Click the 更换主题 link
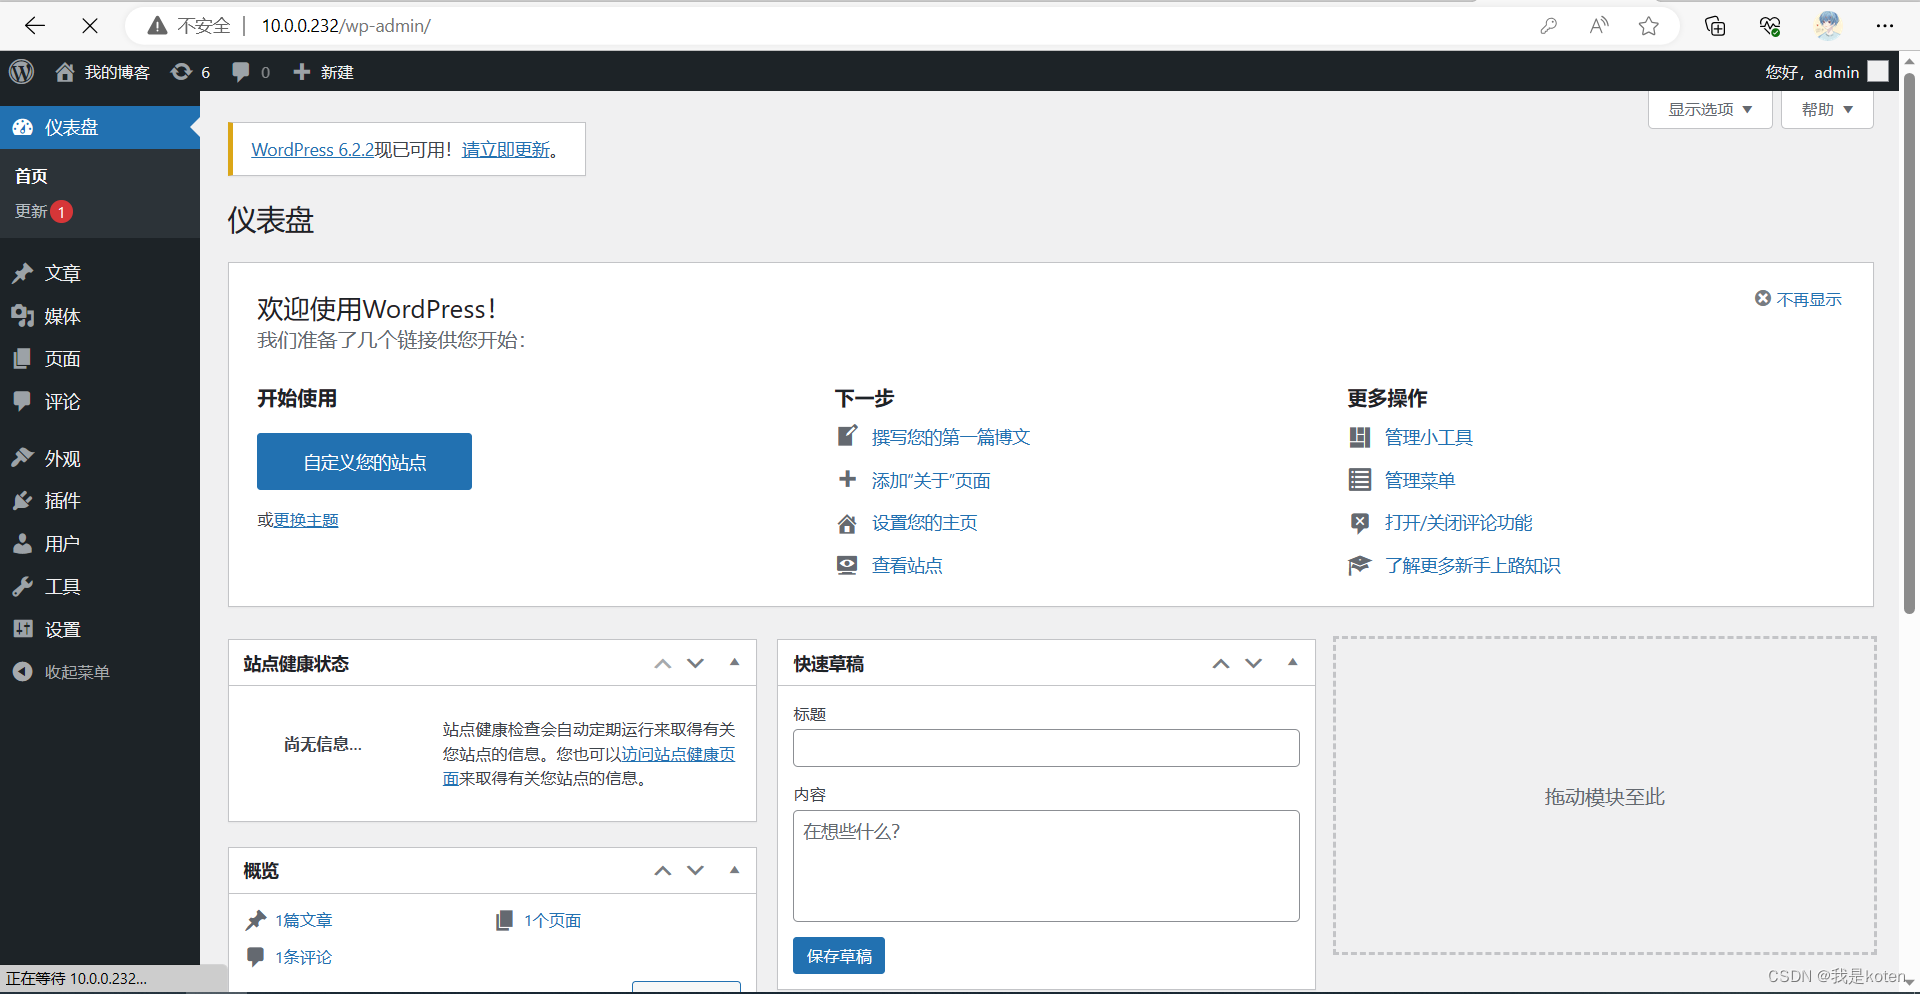Screen dimensions: 1920x994 [306, 520]
